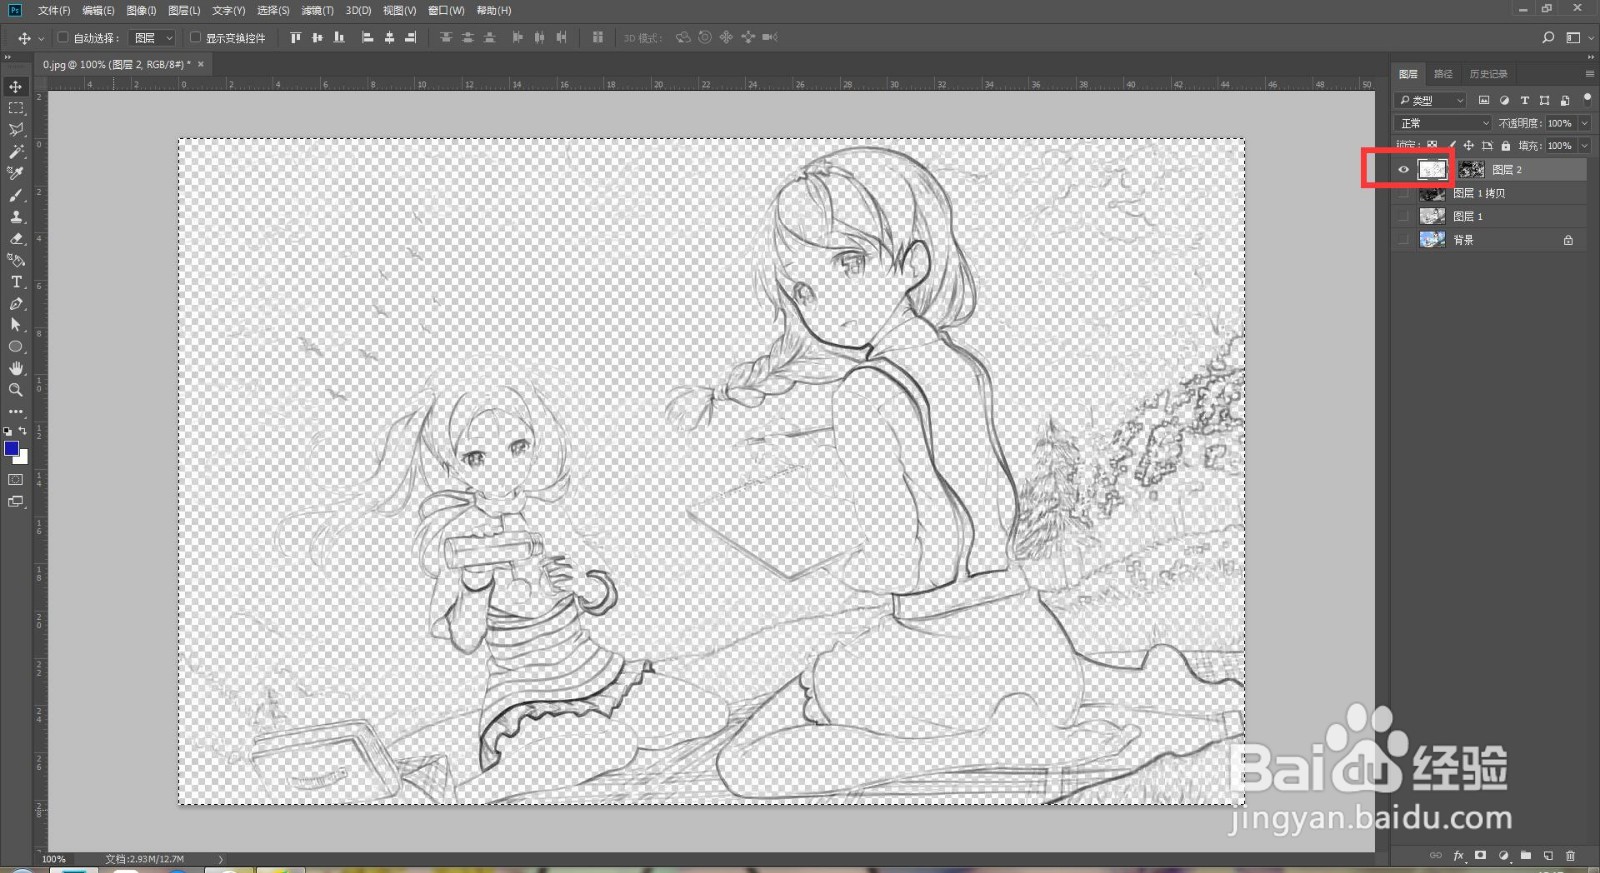Select the Paint Bucket tool
The image size is (1600, 873).
coord(16,260)
